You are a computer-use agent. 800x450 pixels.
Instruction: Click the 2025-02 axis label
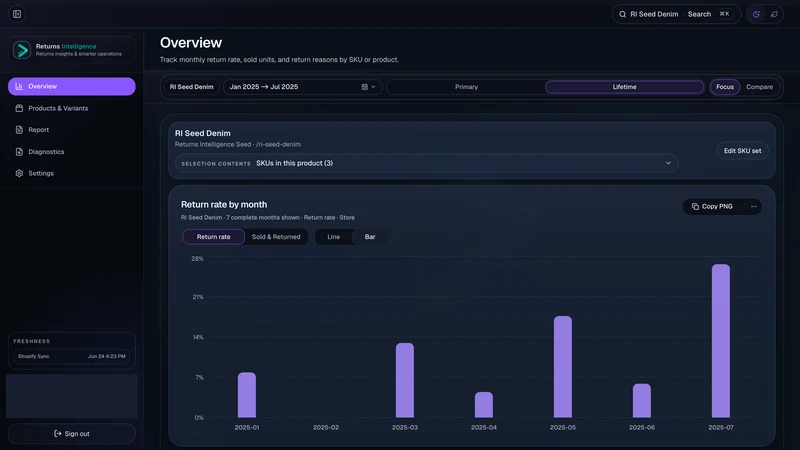[x=326, y=428]
